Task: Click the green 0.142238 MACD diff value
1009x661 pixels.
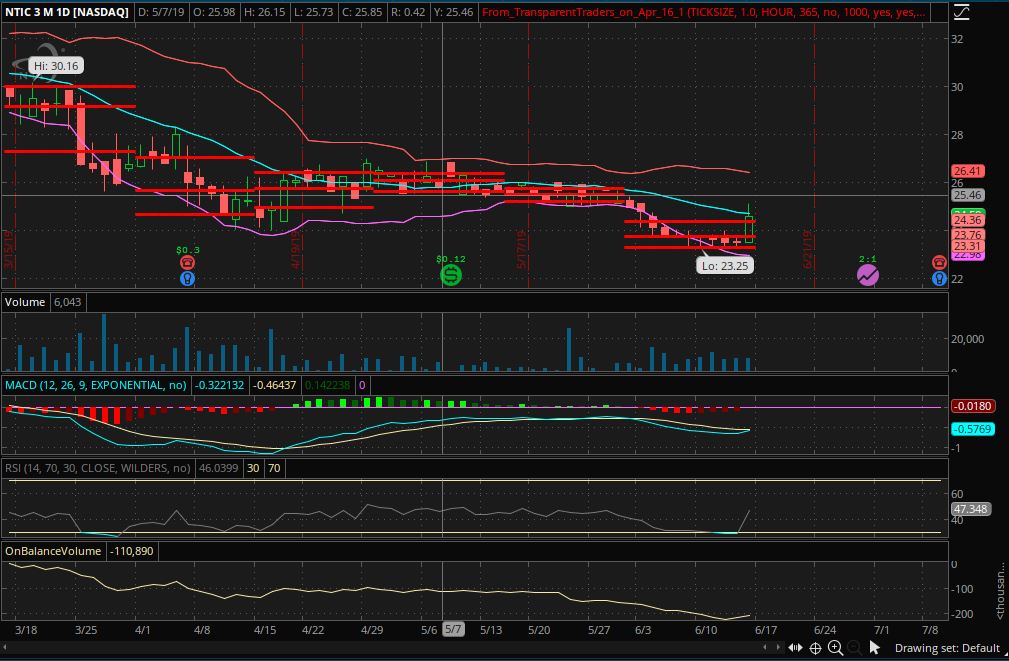Action: tap(328, 385)
